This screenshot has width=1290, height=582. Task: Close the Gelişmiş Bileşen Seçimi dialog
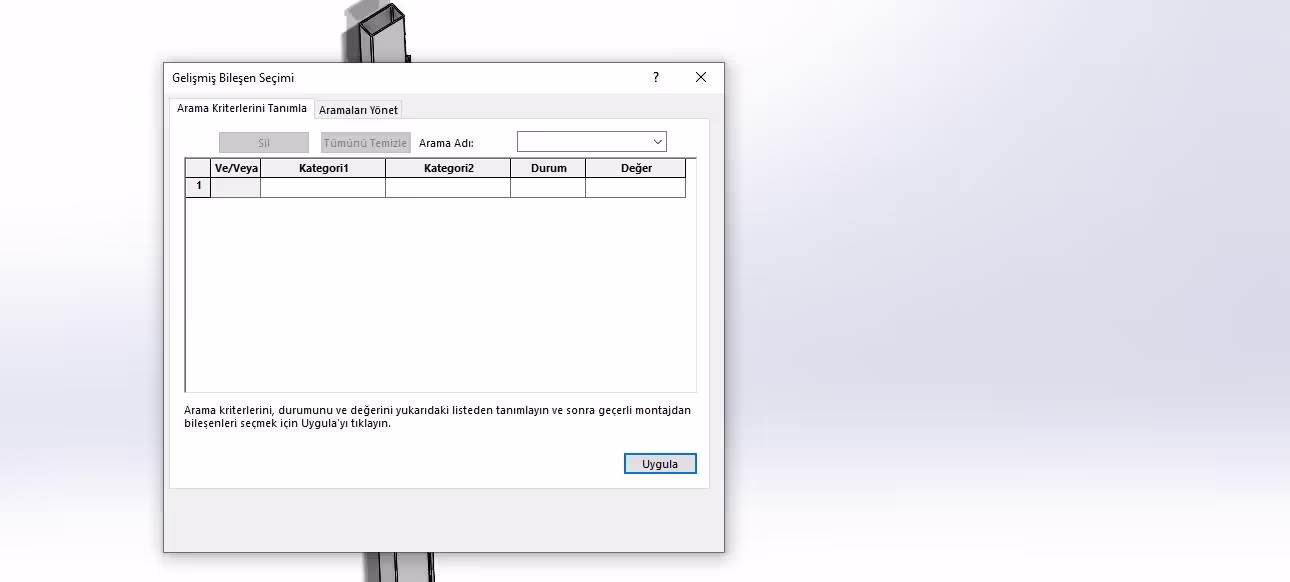[x=701, y=77]
